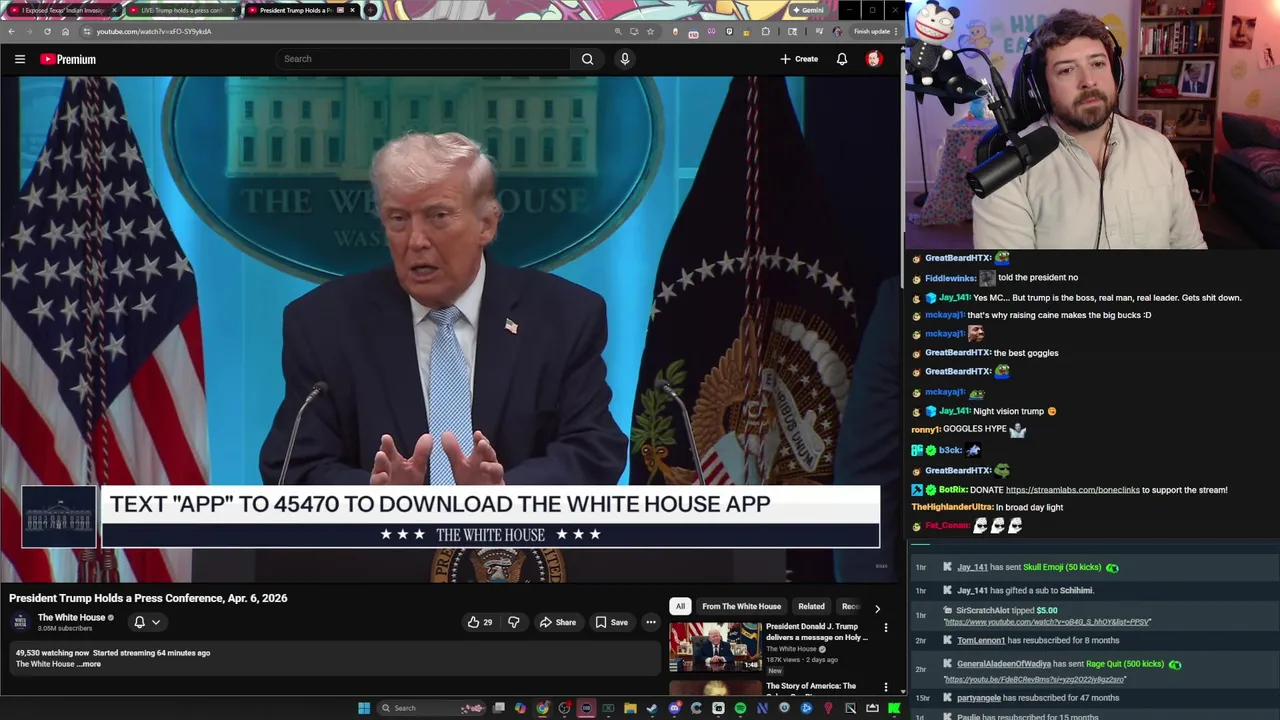This screenshot has height=720, width=1280.
Task: Open File Explorer from the taskbar
Action: (630, 708)
